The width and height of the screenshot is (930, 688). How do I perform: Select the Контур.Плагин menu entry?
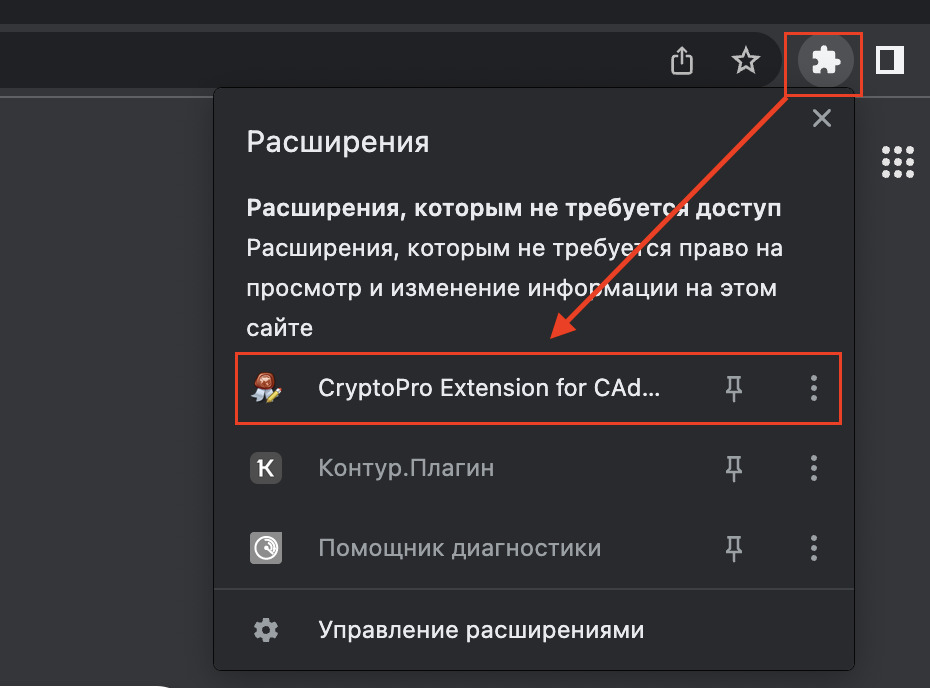click(x=406, y=468)
